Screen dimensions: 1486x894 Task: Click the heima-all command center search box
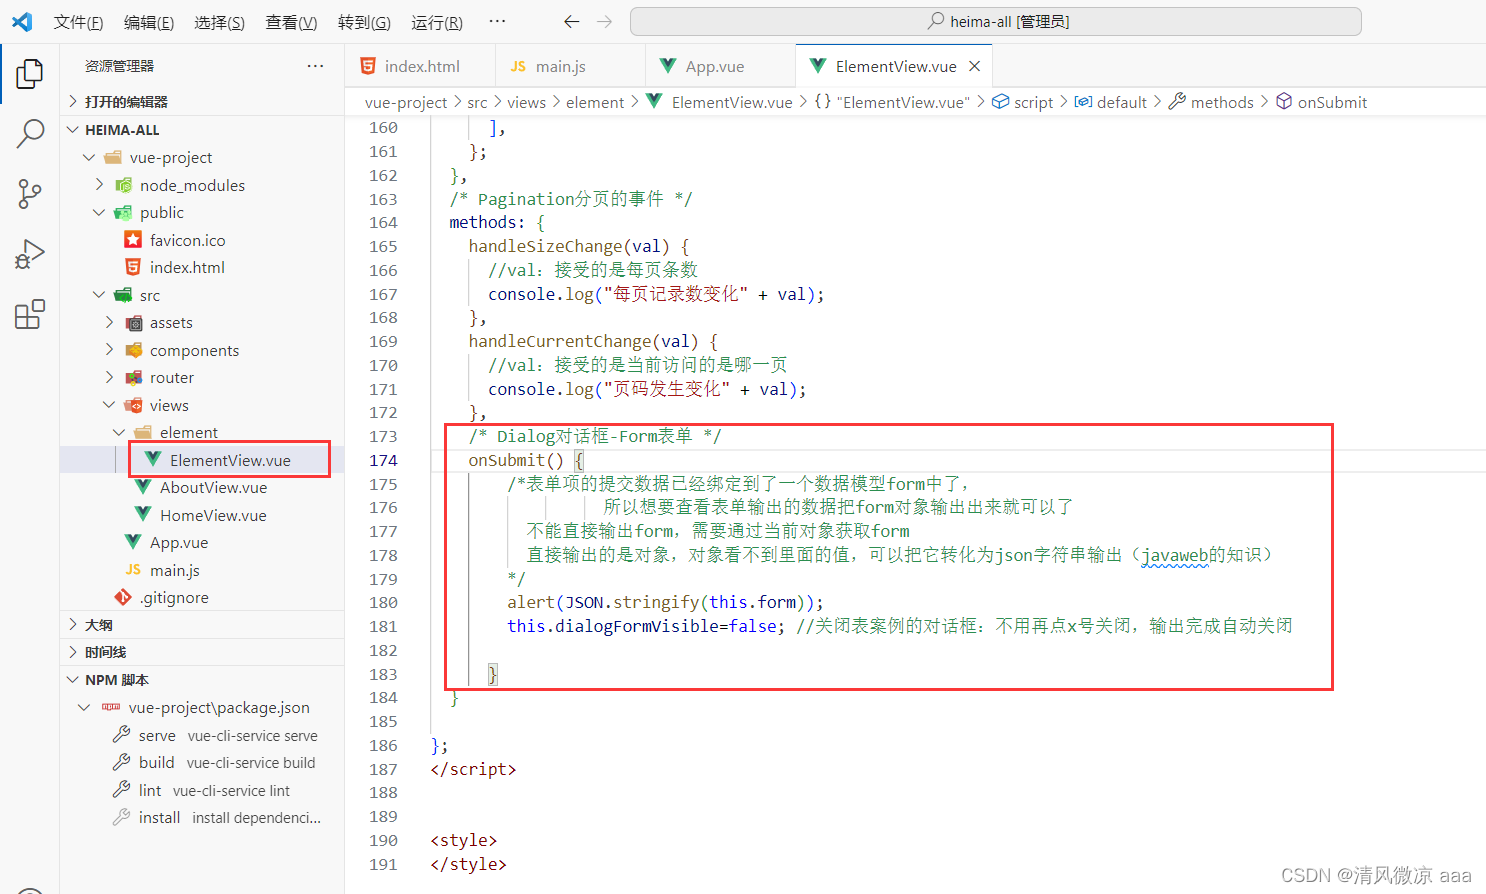point(996,21)
